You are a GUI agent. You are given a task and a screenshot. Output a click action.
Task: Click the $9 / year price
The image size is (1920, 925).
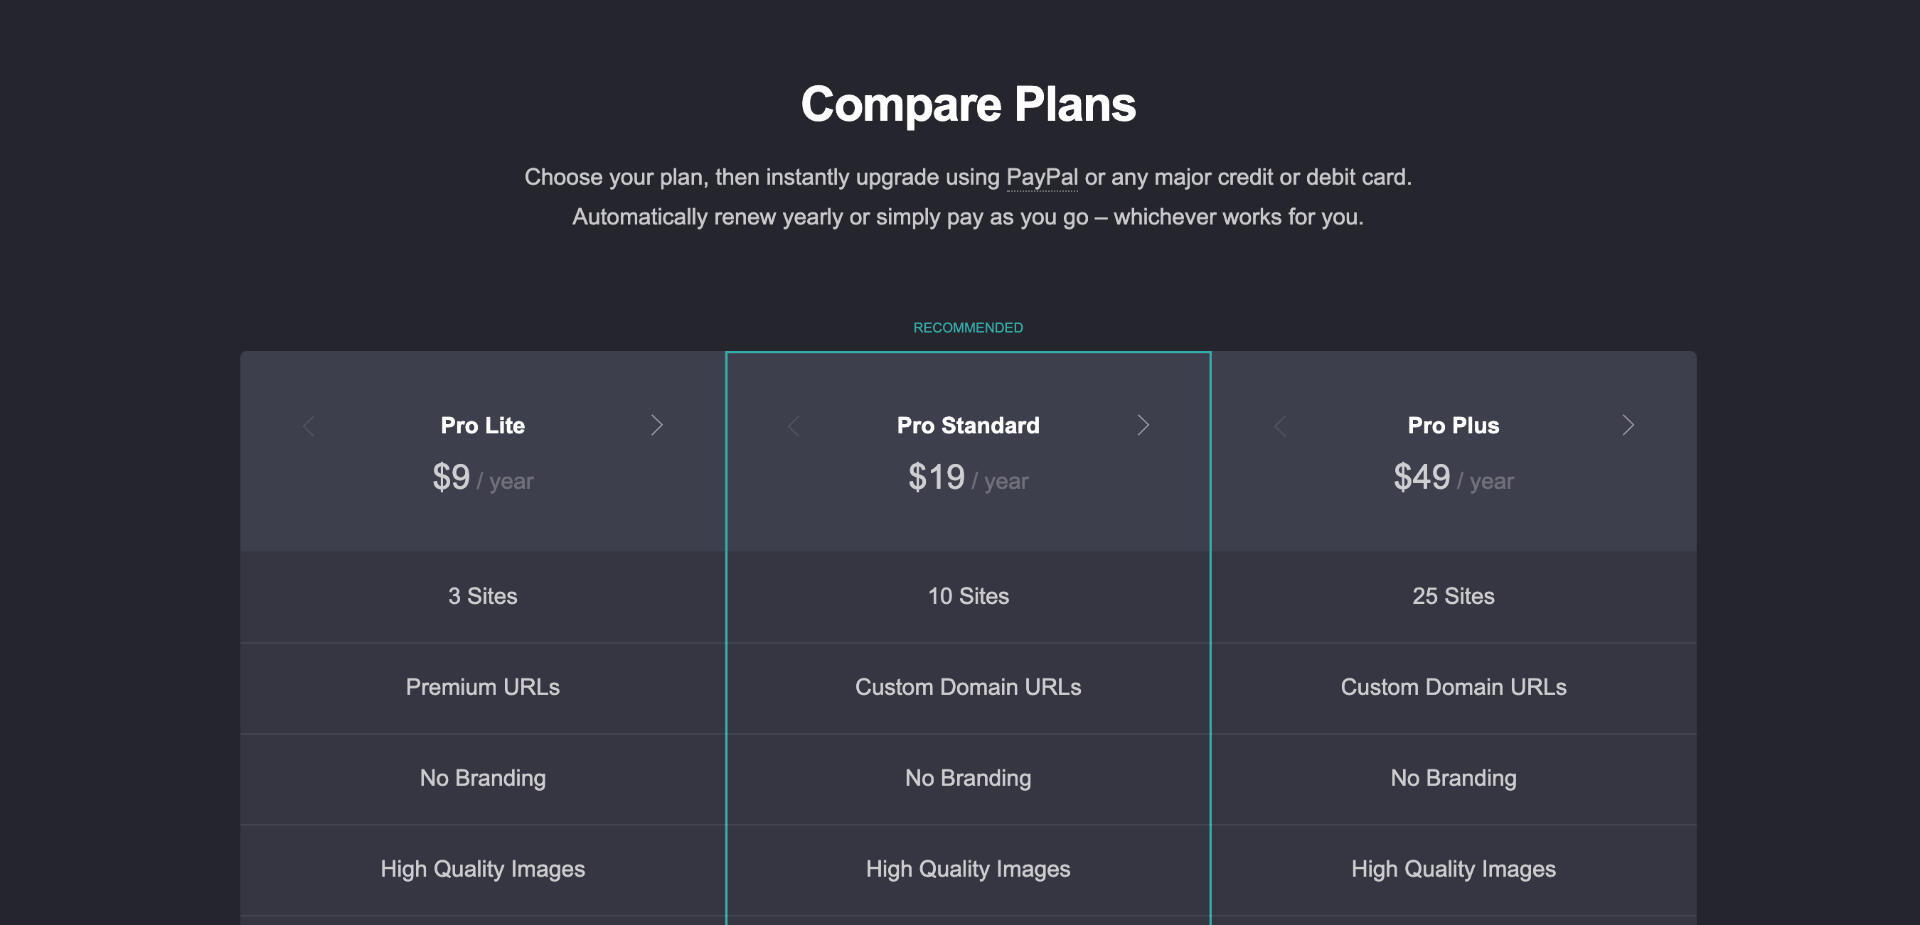click(483, 478)
